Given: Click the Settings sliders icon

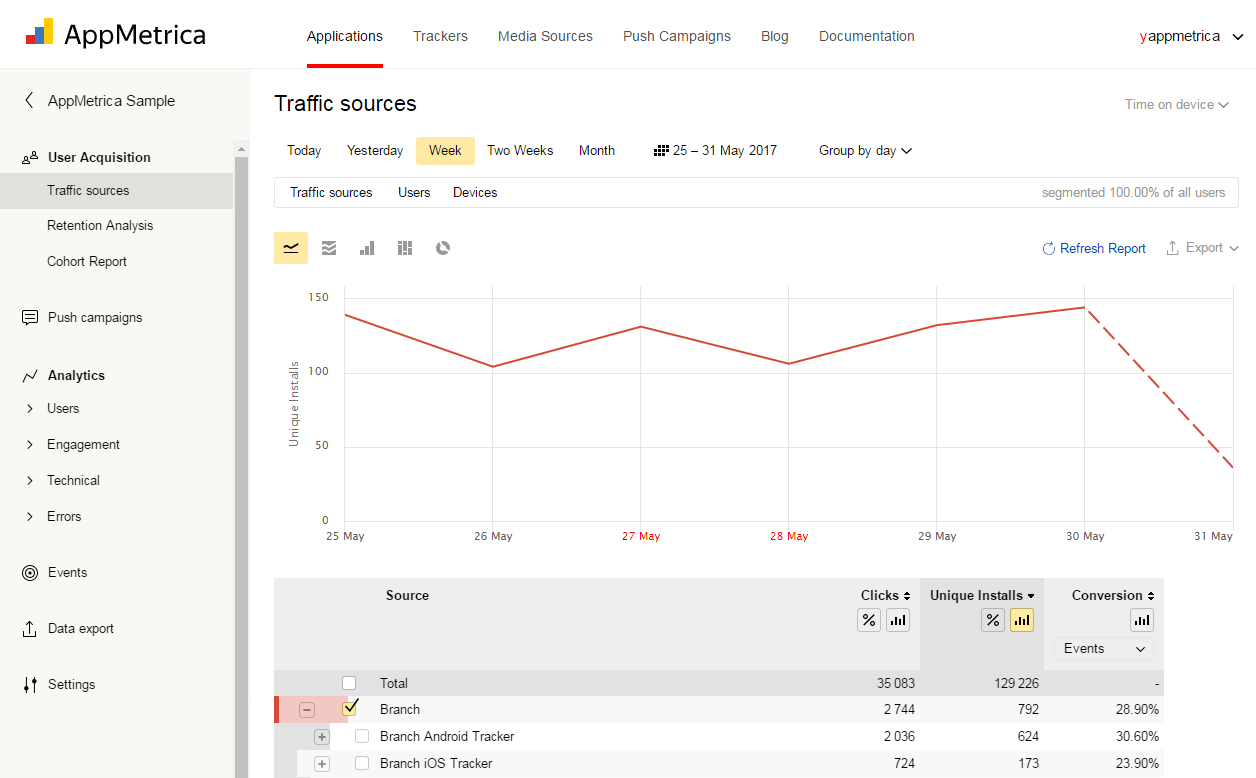Looking at the screenshot, I should point(30,685).
